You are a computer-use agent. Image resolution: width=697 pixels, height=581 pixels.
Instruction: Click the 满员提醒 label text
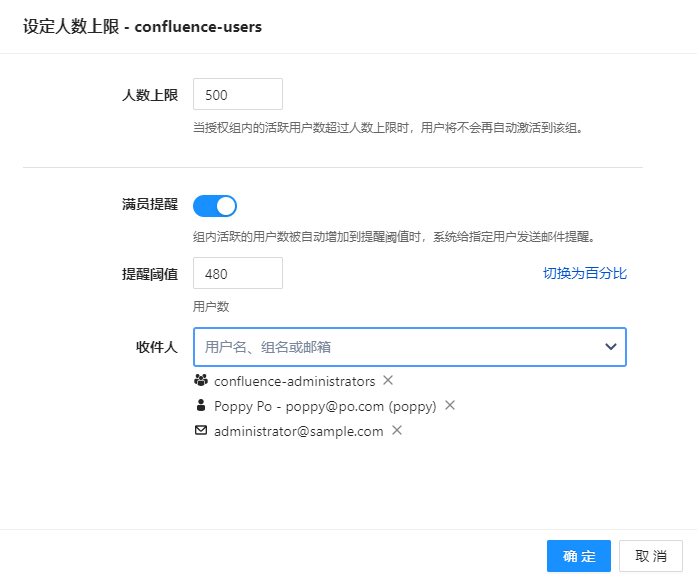click(149, 205)
